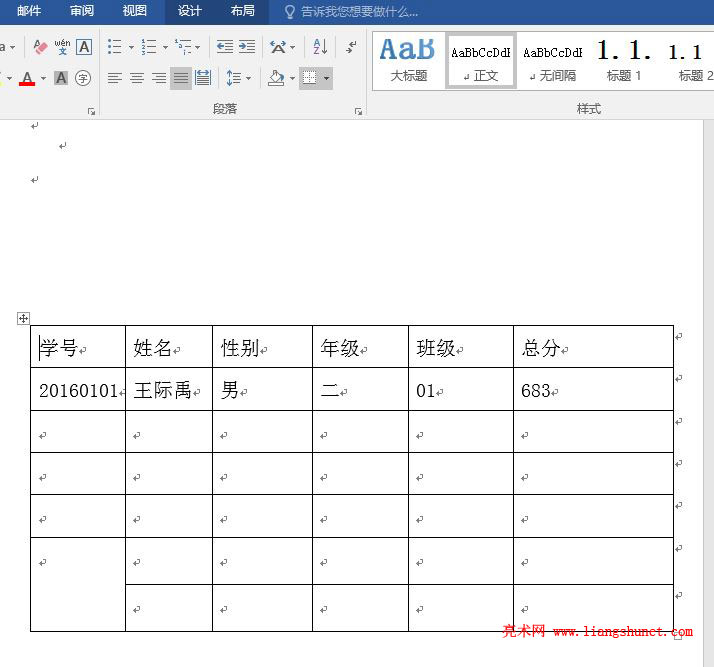Image resolution: width=714 pixels, height=667 pixels.
Task: Apply the 无间隔 style
Action: tap(553, 61)
